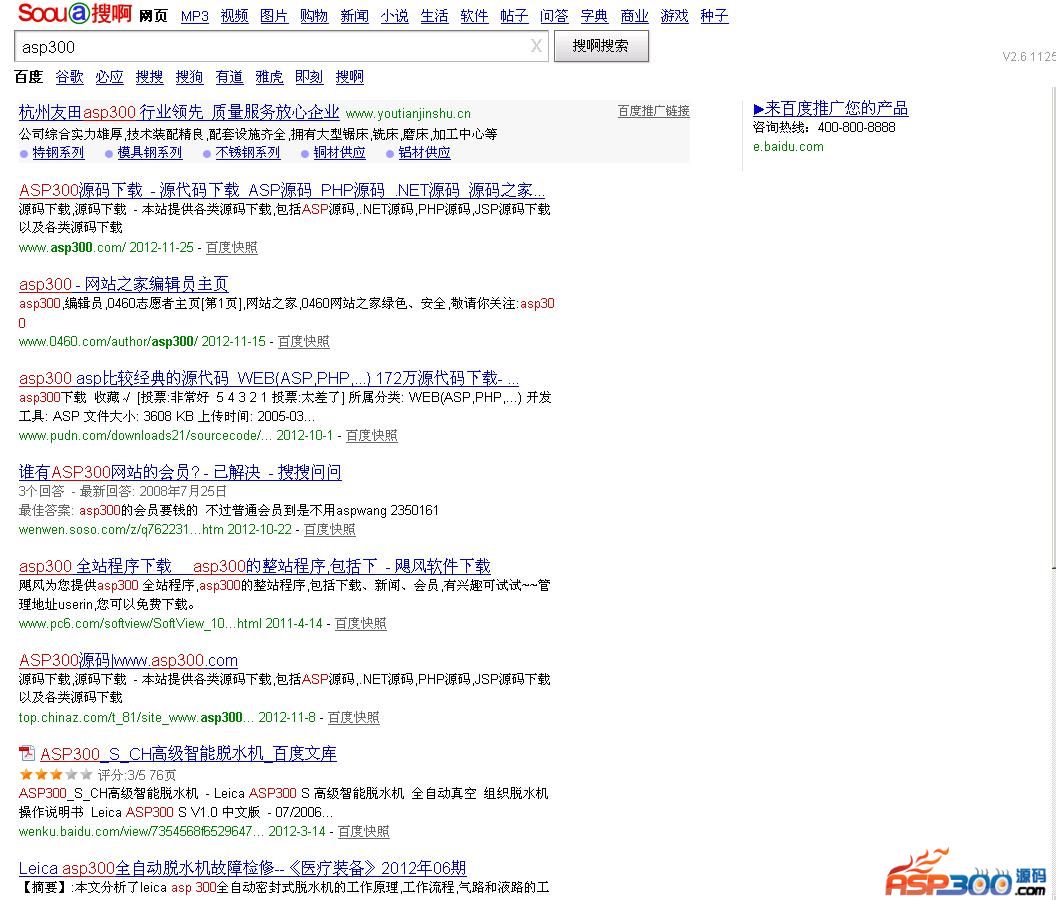The image size is (1056, 900).
Task: Switch engine to 谷歌
Action: click(69, 77)
